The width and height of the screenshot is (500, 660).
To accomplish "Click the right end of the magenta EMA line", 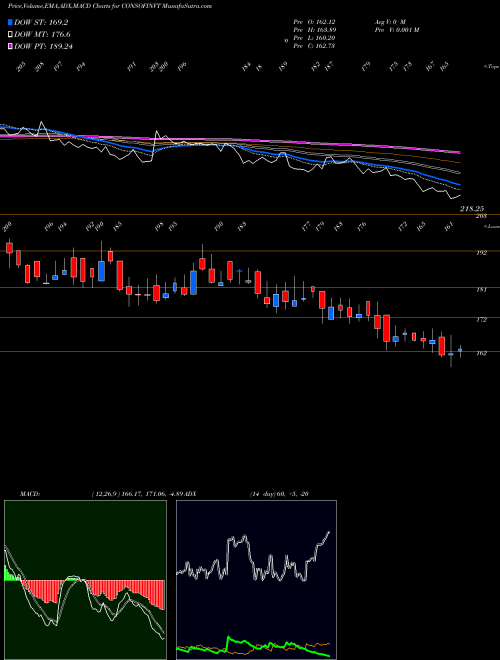I will tap(459, 152).
